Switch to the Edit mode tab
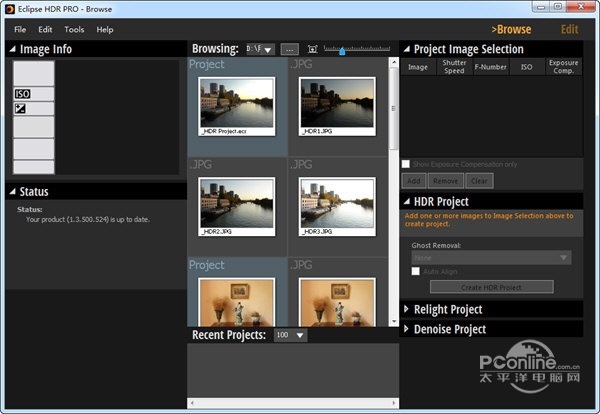The width and height of the screenshot is (600, 414). click(569, 30)
